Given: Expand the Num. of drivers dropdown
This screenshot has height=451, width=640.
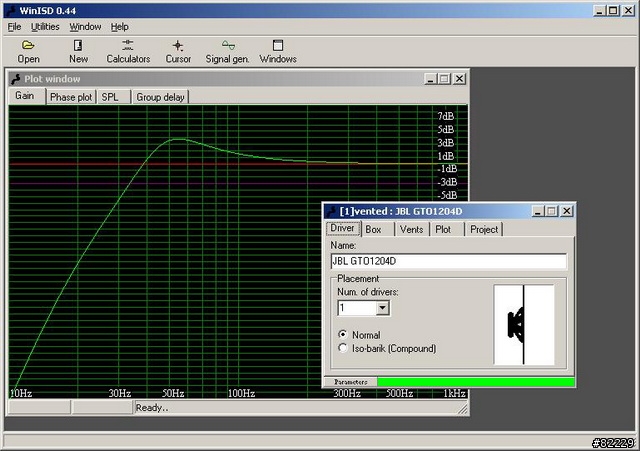Looking at the screenshot, I should click(382, 308).
